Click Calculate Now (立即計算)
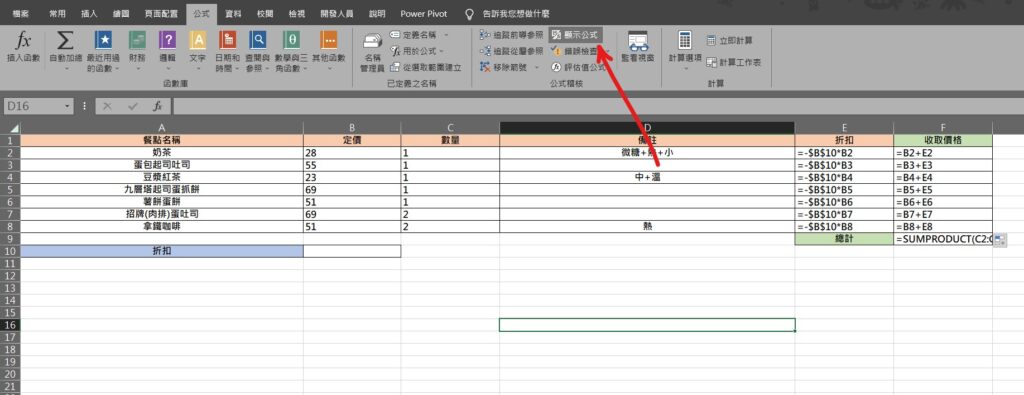1024x395 pixels. (729, 40)
